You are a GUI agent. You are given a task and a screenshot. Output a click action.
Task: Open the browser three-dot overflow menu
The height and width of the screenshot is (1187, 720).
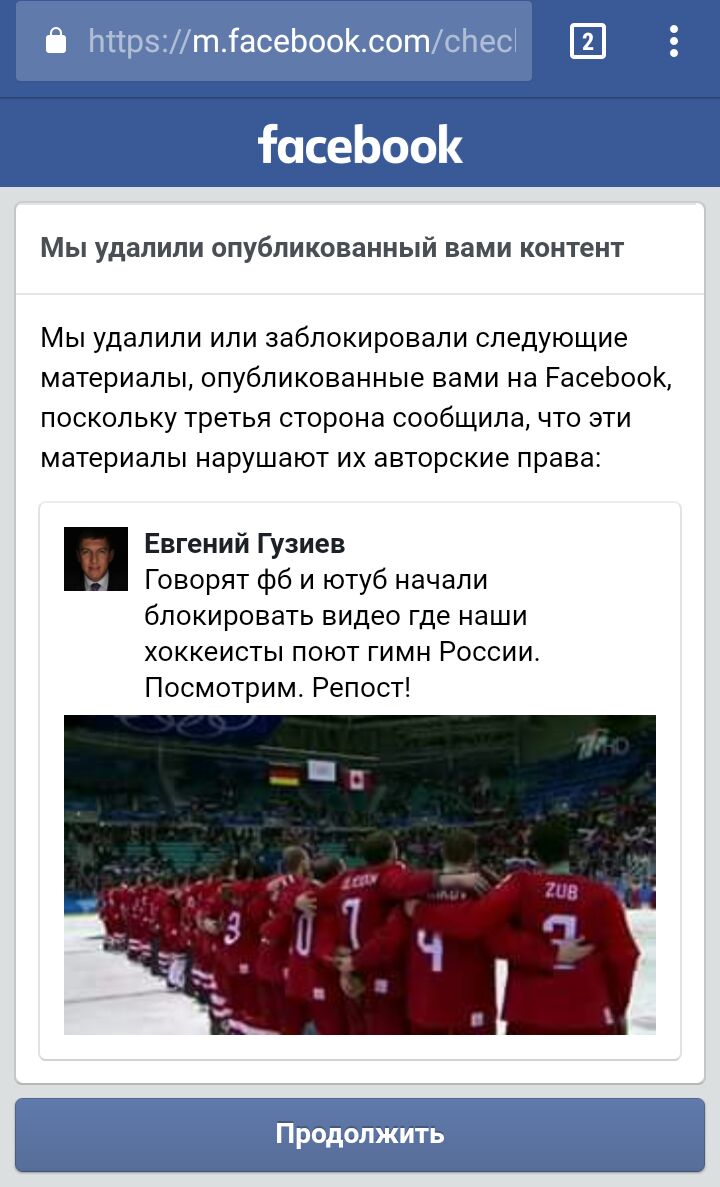[x=674, y=41]
